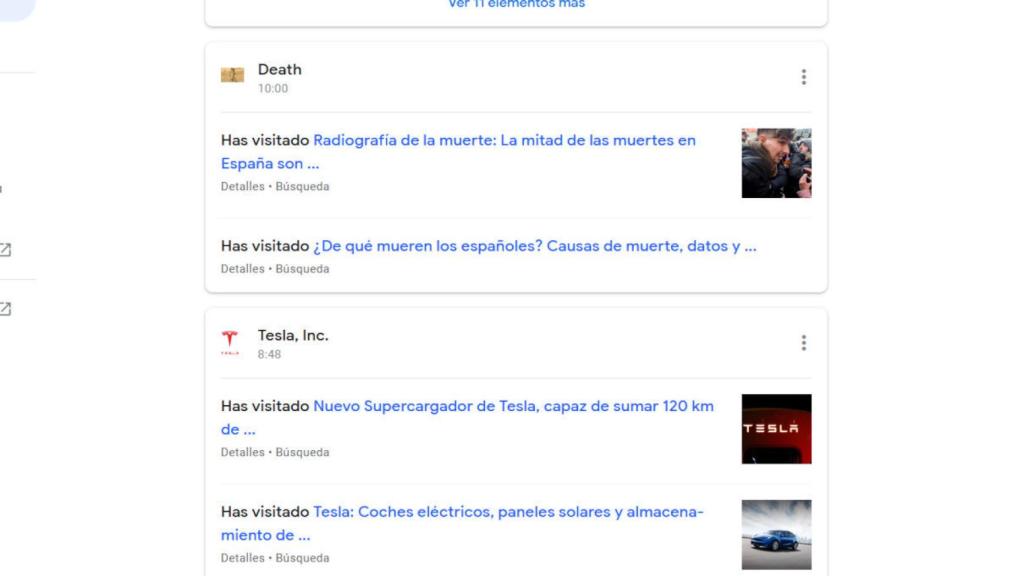
Task: Click Búsqueda under "Tesla: Coches eléctricos"
Action: tap(302, 558)
